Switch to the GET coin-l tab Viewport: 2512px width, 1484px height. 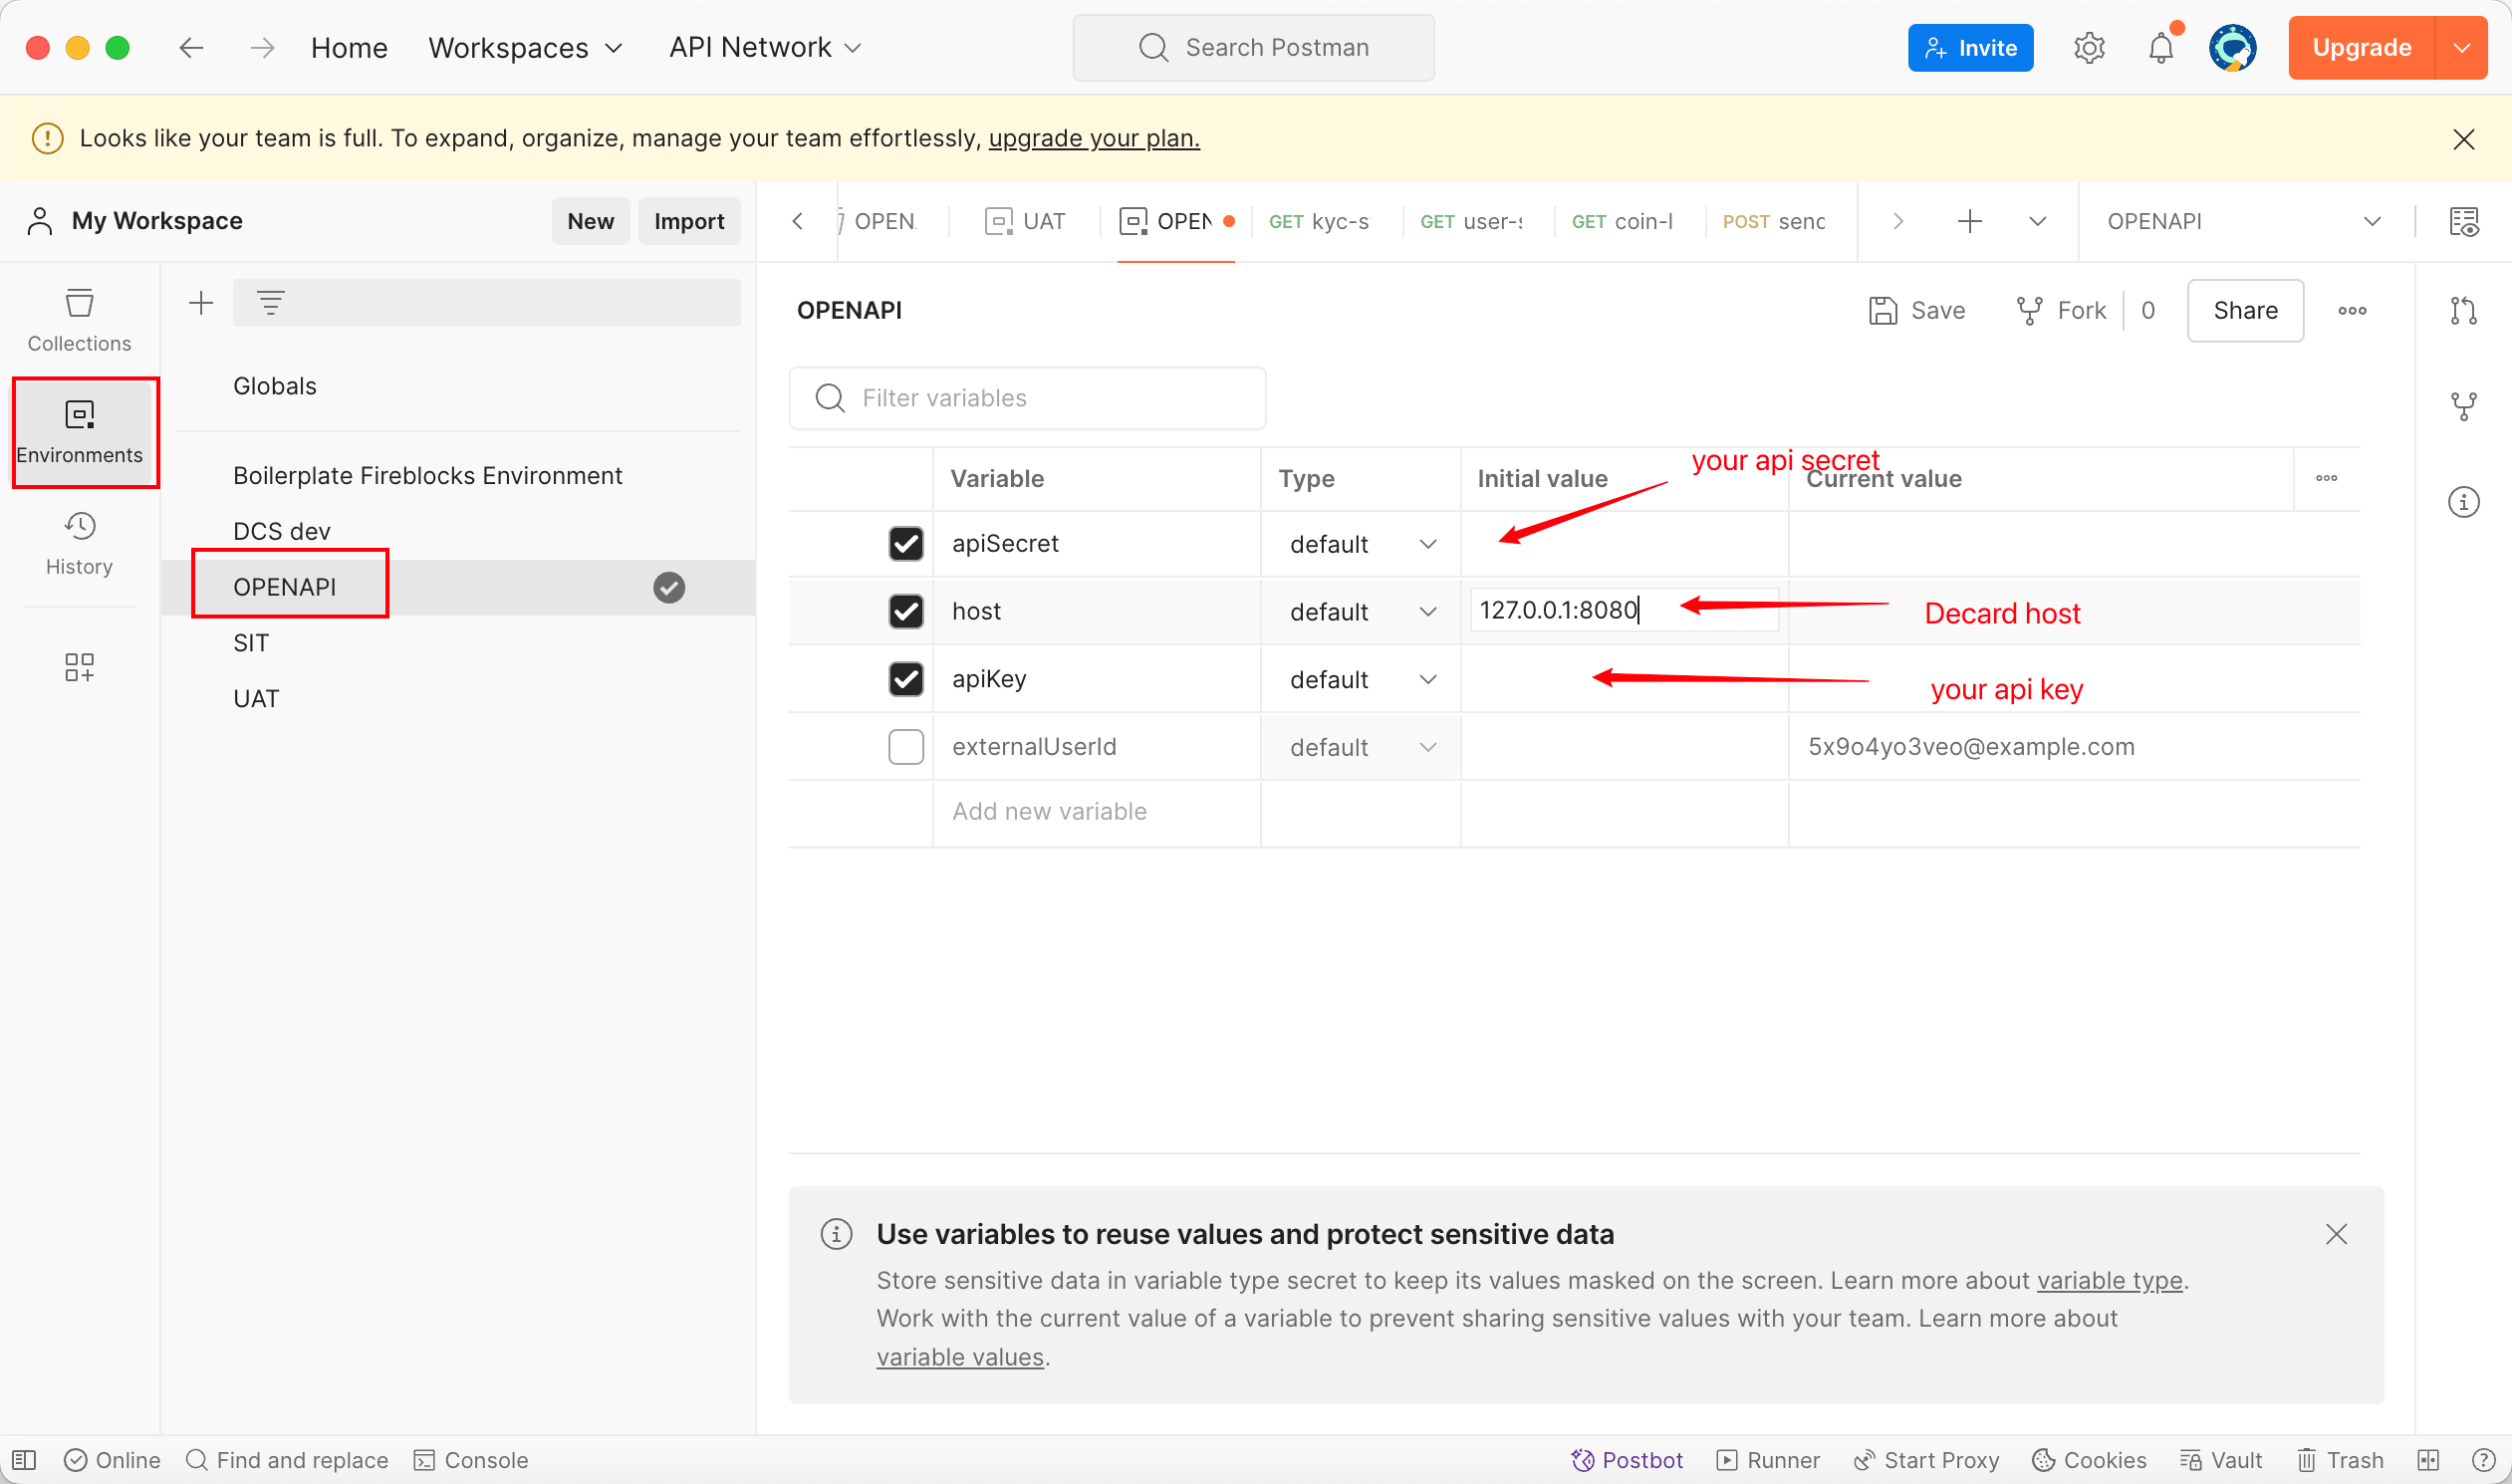coord(1621,221)
